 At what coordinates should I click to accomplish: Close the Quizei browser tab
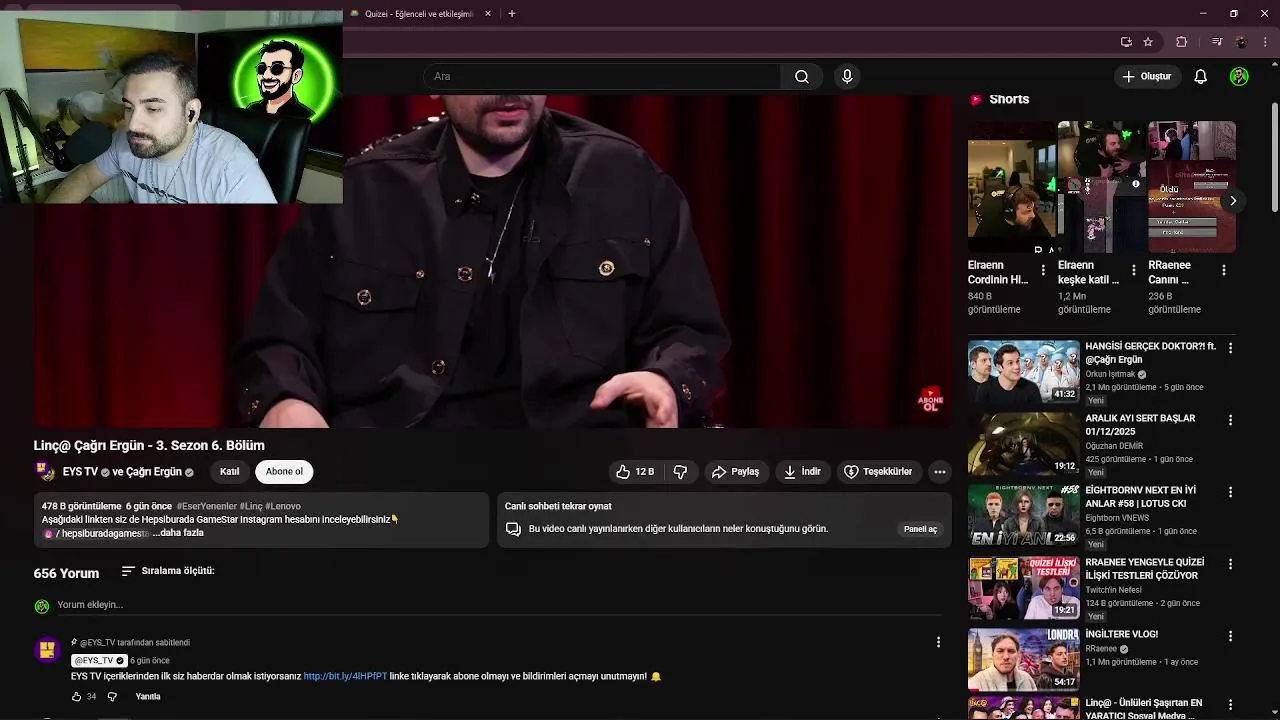[x=488, y=14]
